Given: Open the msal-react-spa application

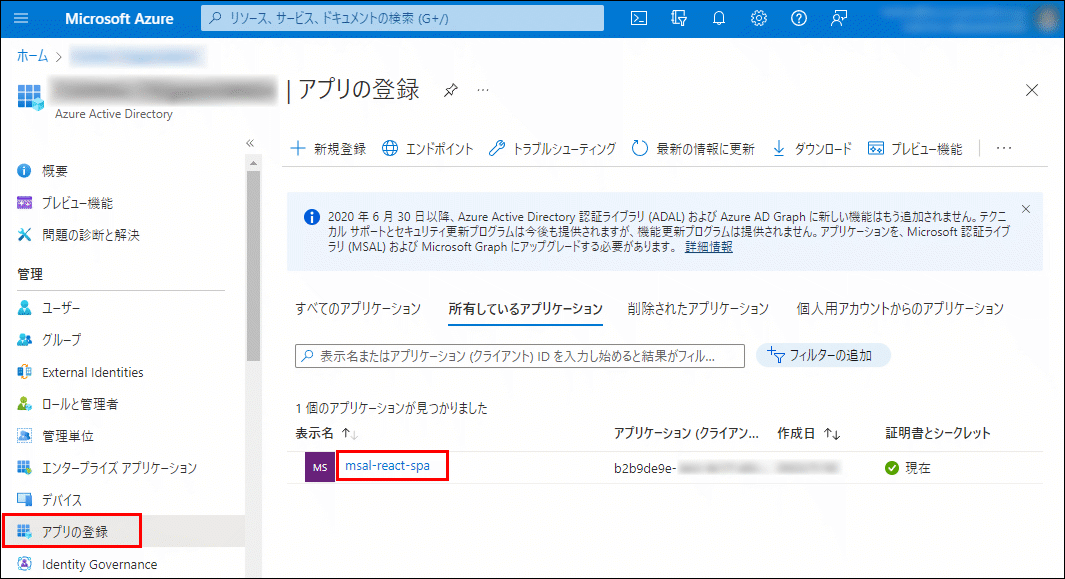Looking at the screenshot, I should pyautogui.click(x=387, y=466).
